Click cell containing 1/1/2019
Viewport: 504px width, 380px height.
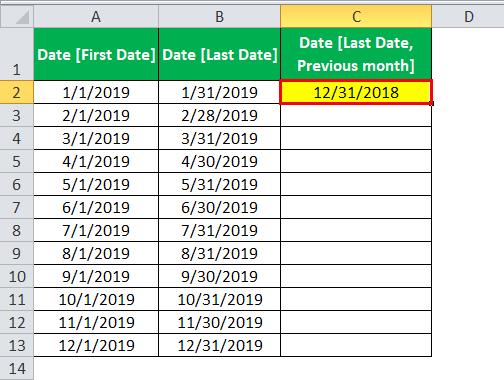96,92
